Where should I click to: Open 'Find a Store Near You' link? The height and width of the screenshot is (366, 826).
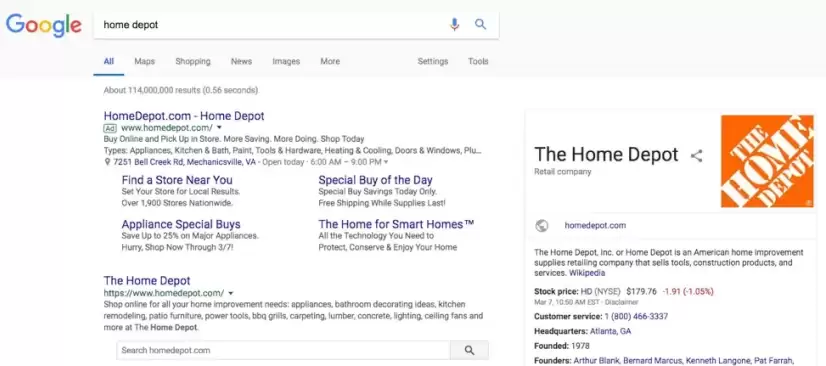pos(177,180)
